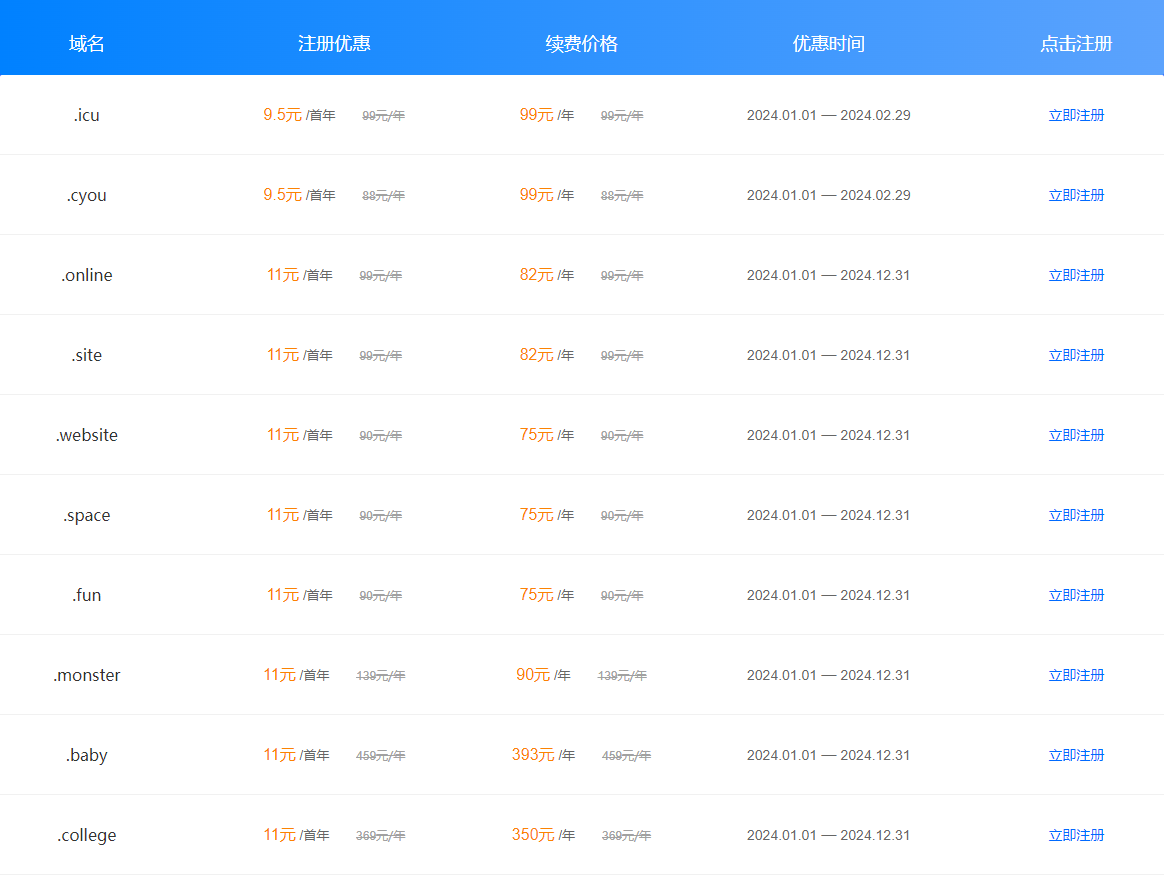Select the .website domain name cell
The width and height of the screenshot is (1164, 880).
[x=87, y=435]
